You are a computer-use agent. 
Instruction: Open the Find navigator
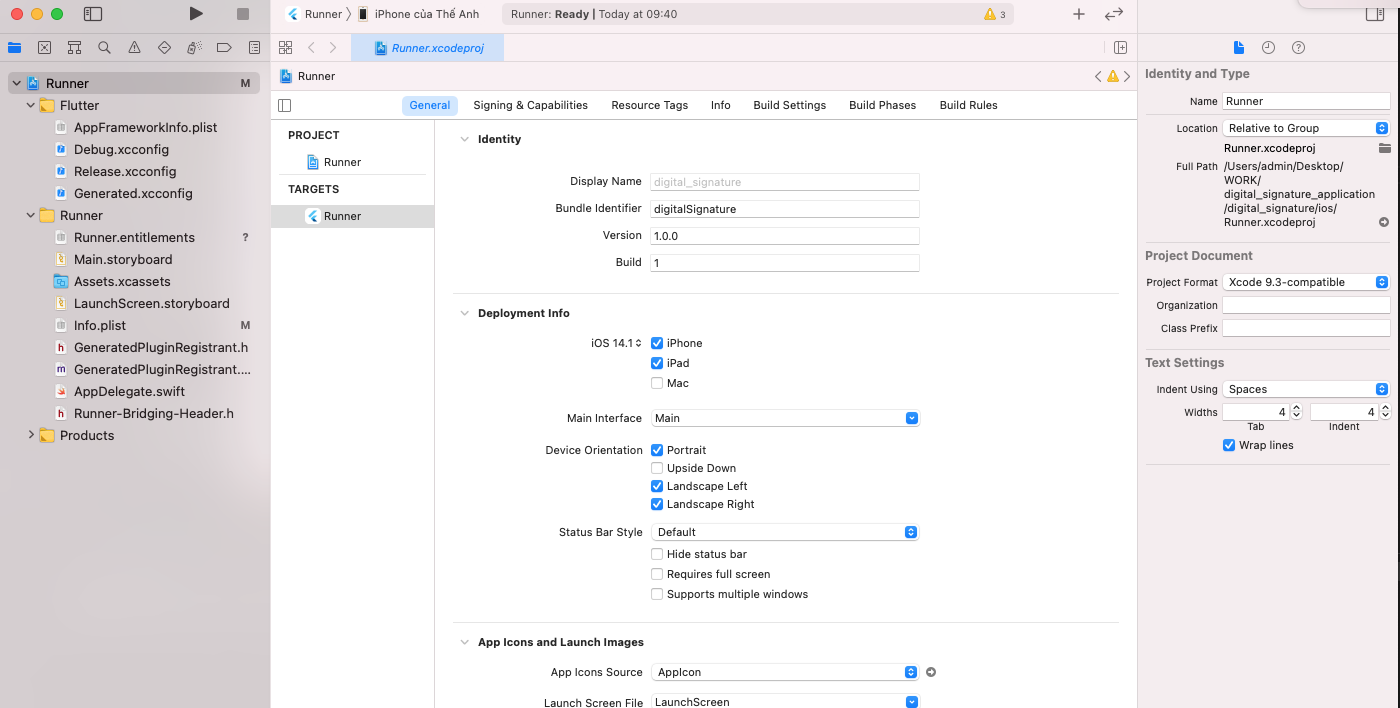pyautogui.click(x=104, y=47)
